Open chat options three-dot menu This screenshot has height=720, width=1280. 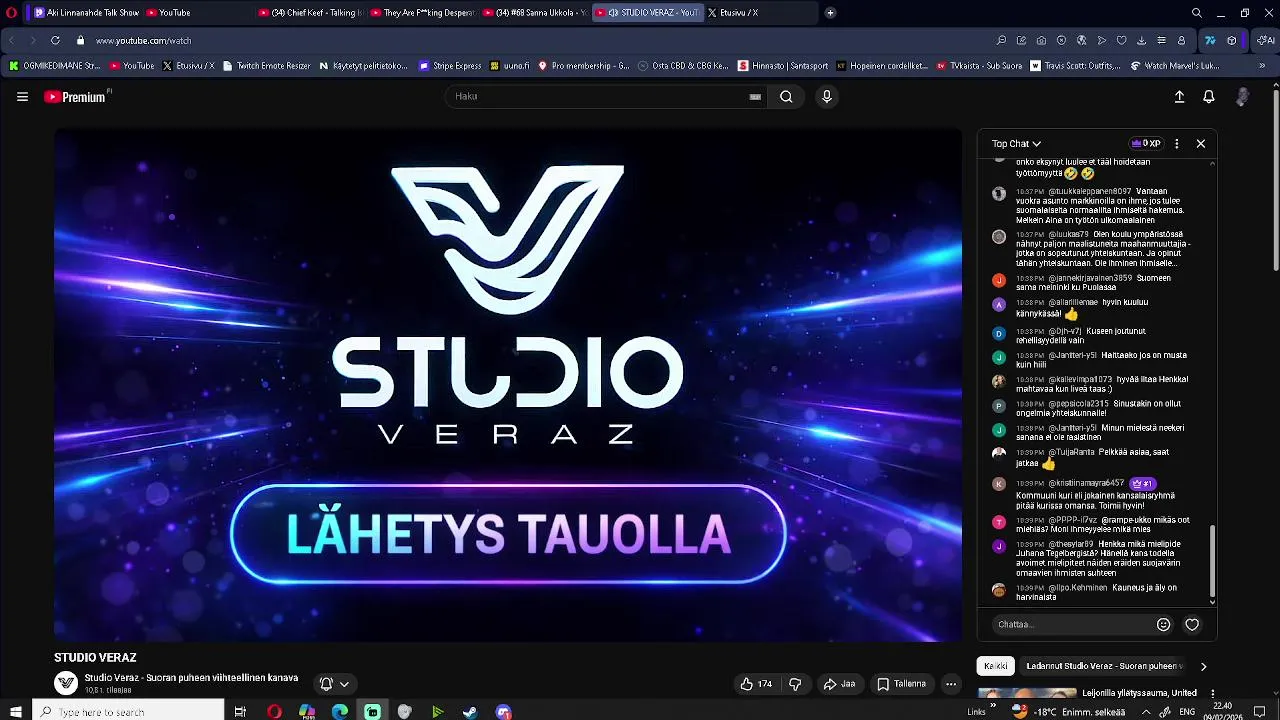pos(1176,144)
